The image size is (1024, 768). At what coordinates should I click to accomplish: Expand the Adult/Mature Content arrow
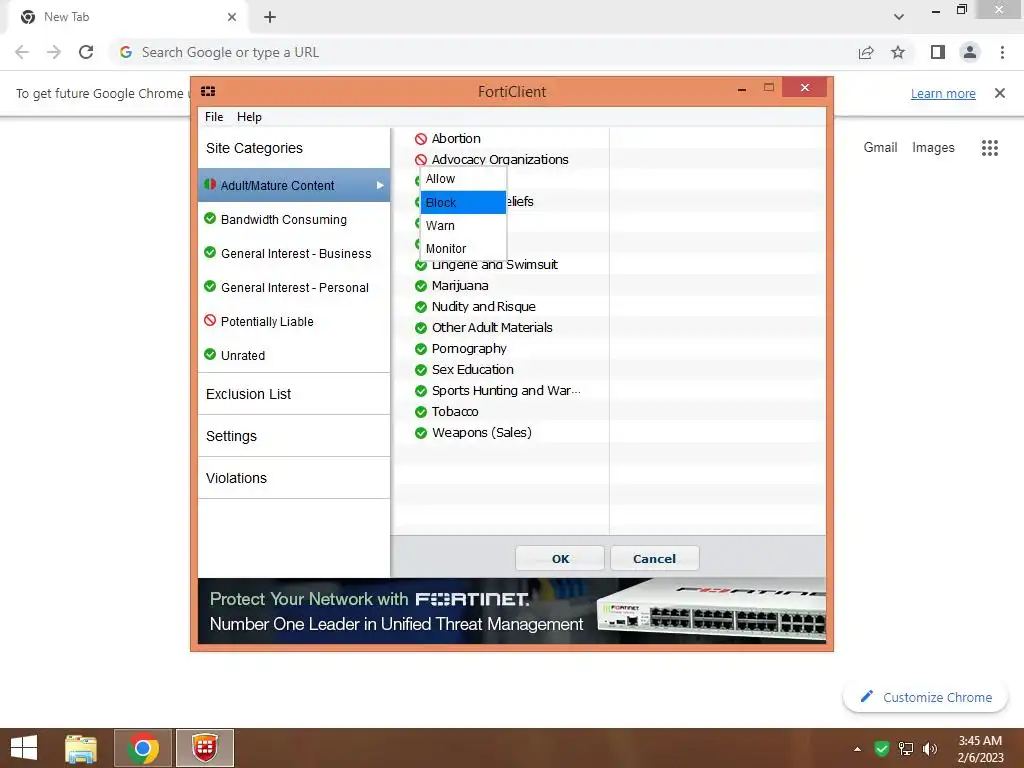tap(379, 185)
